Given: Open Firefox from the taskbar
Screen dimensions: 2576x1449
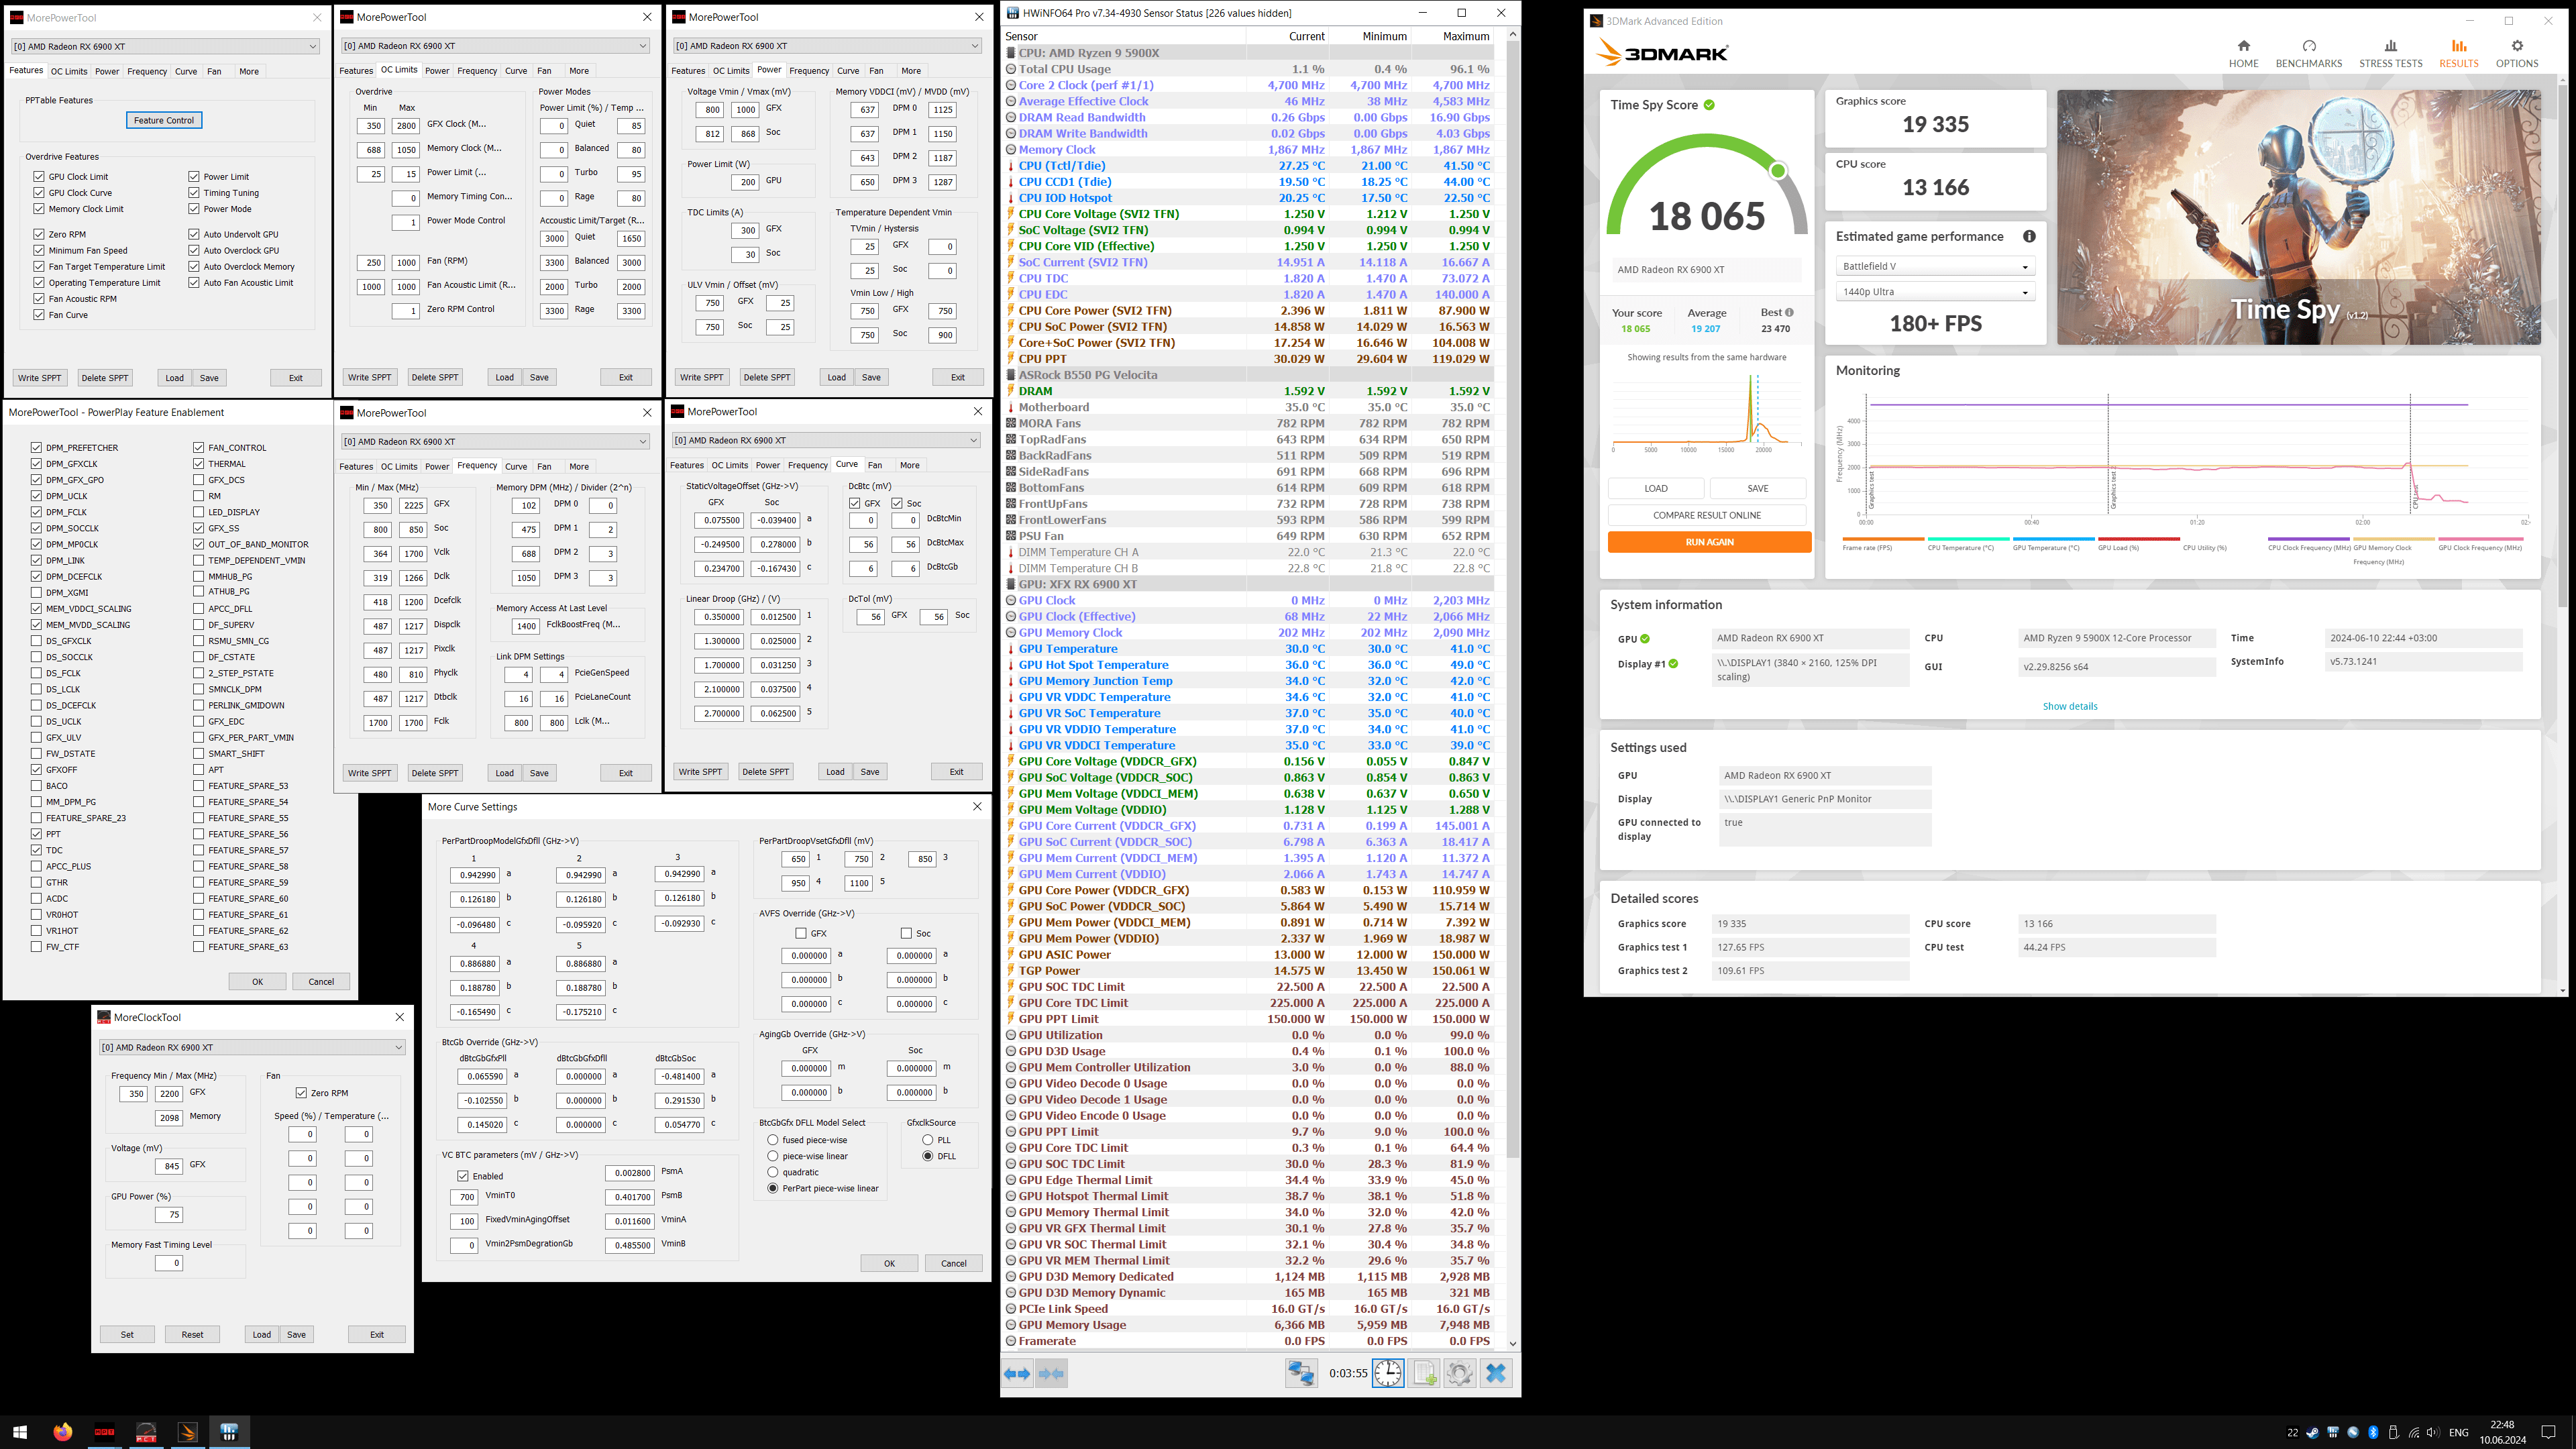Looking at the screenshot, I should pos(63,1431).
